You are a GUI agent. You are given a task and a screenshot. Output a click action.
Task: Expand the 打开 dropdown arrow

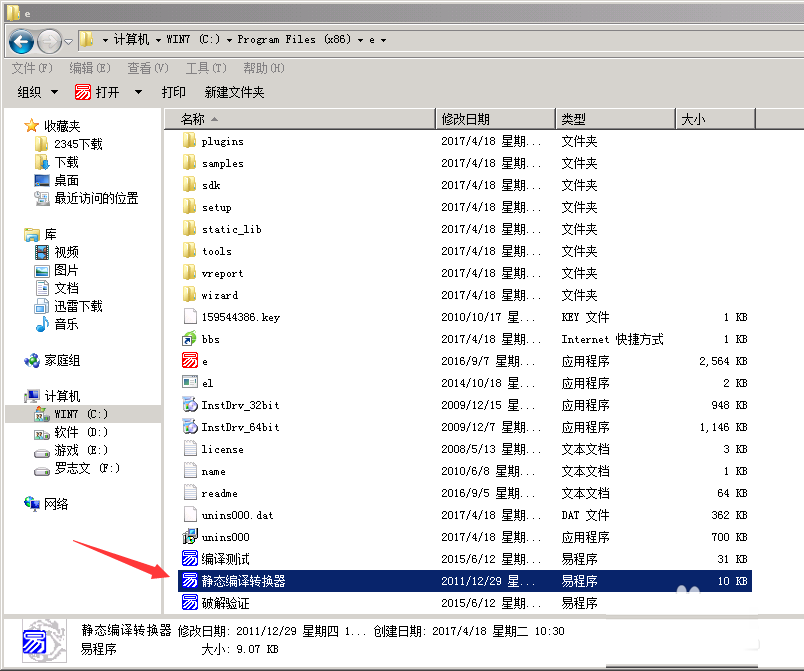[x=138, y=92]
